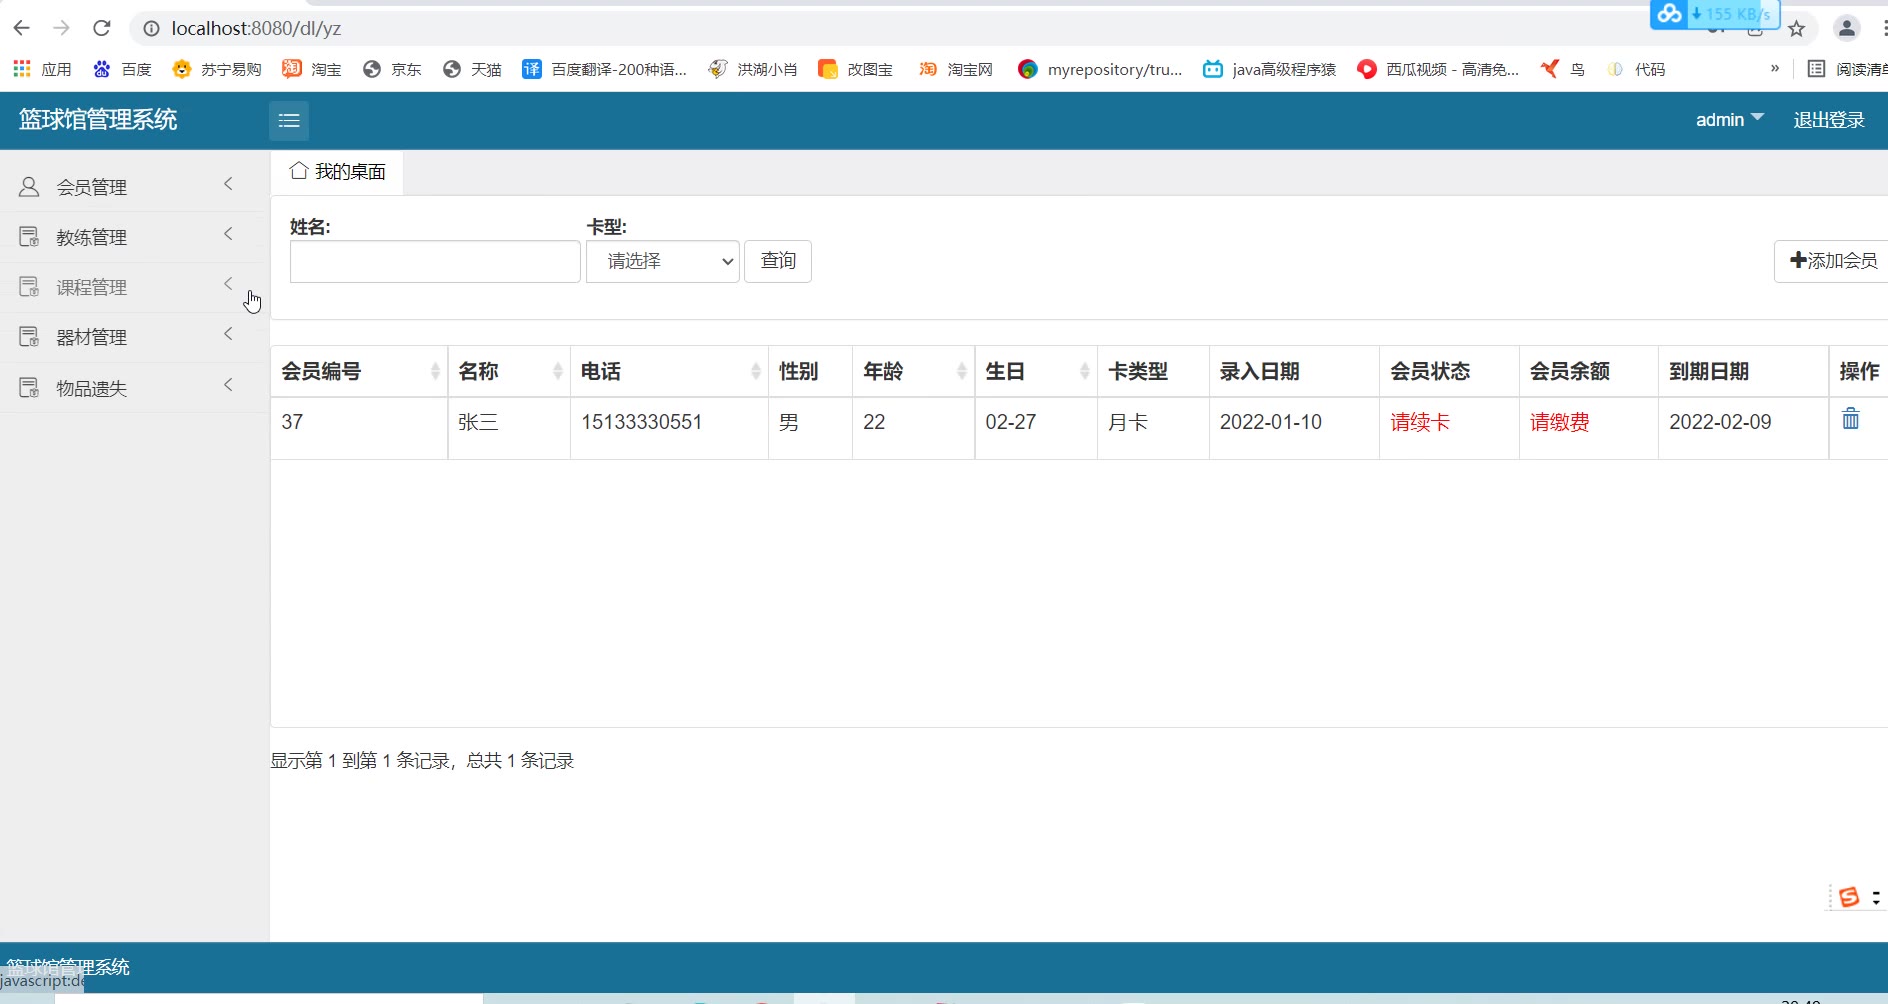
Task: Click the 查询 search button
Action: [x=777, y=262]
